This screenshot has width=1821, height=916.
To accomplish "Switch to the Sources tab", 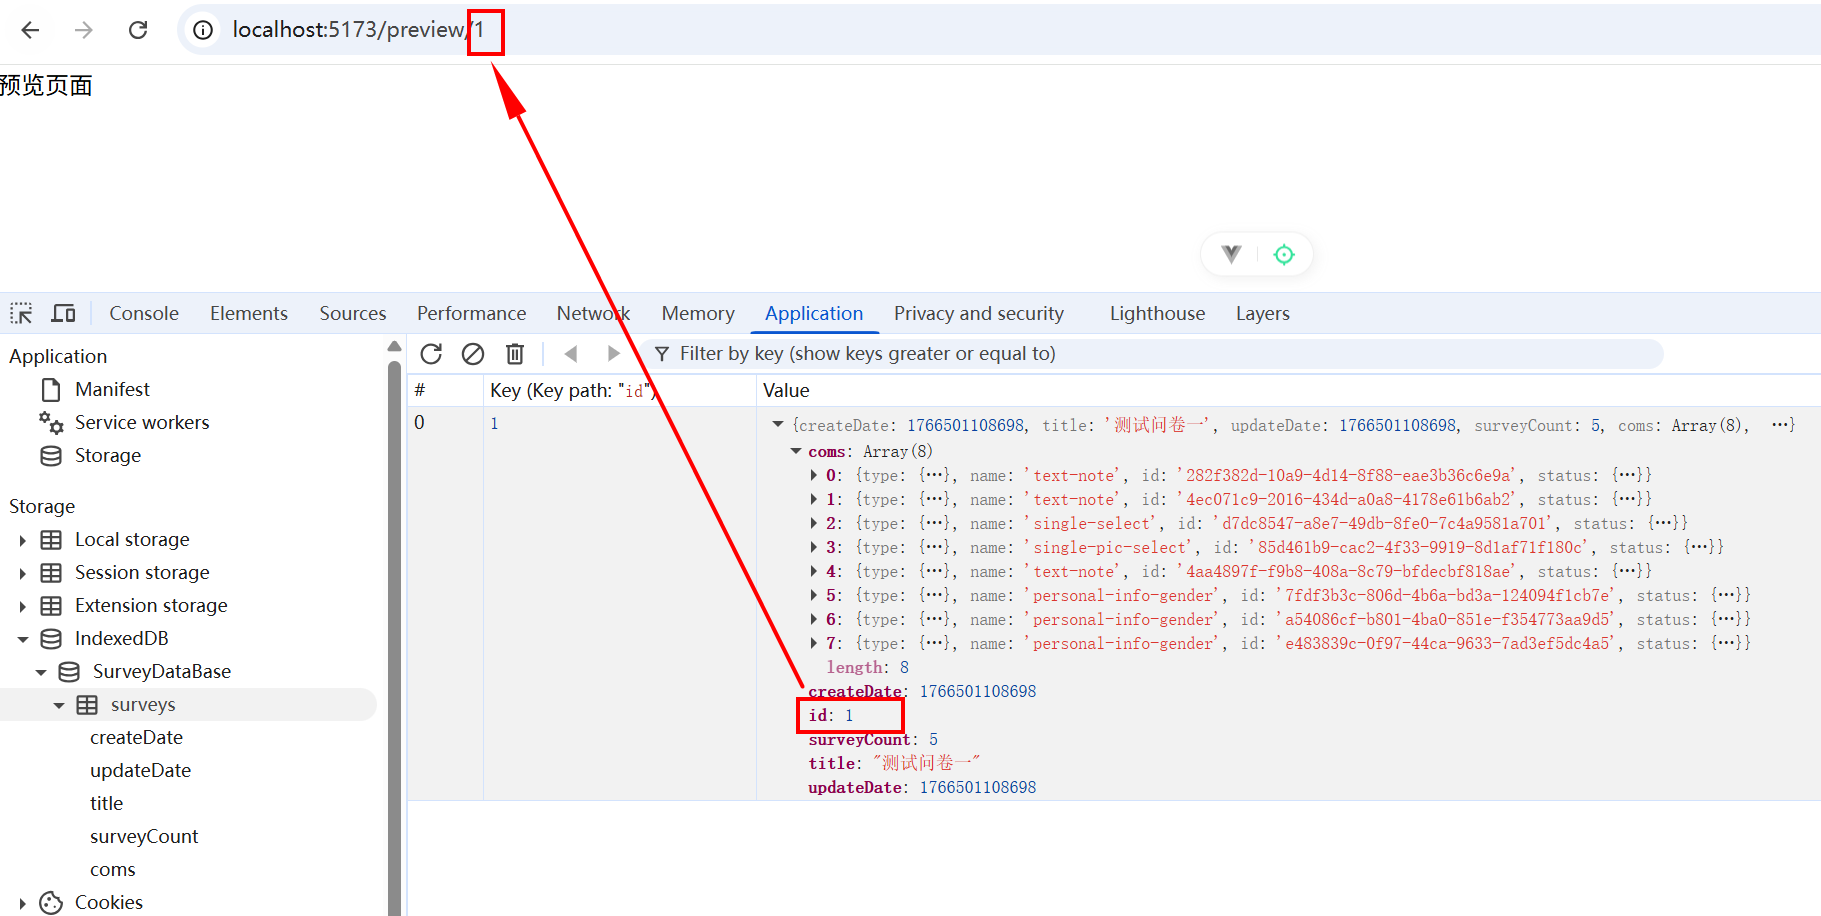I will tap(353, 313).
